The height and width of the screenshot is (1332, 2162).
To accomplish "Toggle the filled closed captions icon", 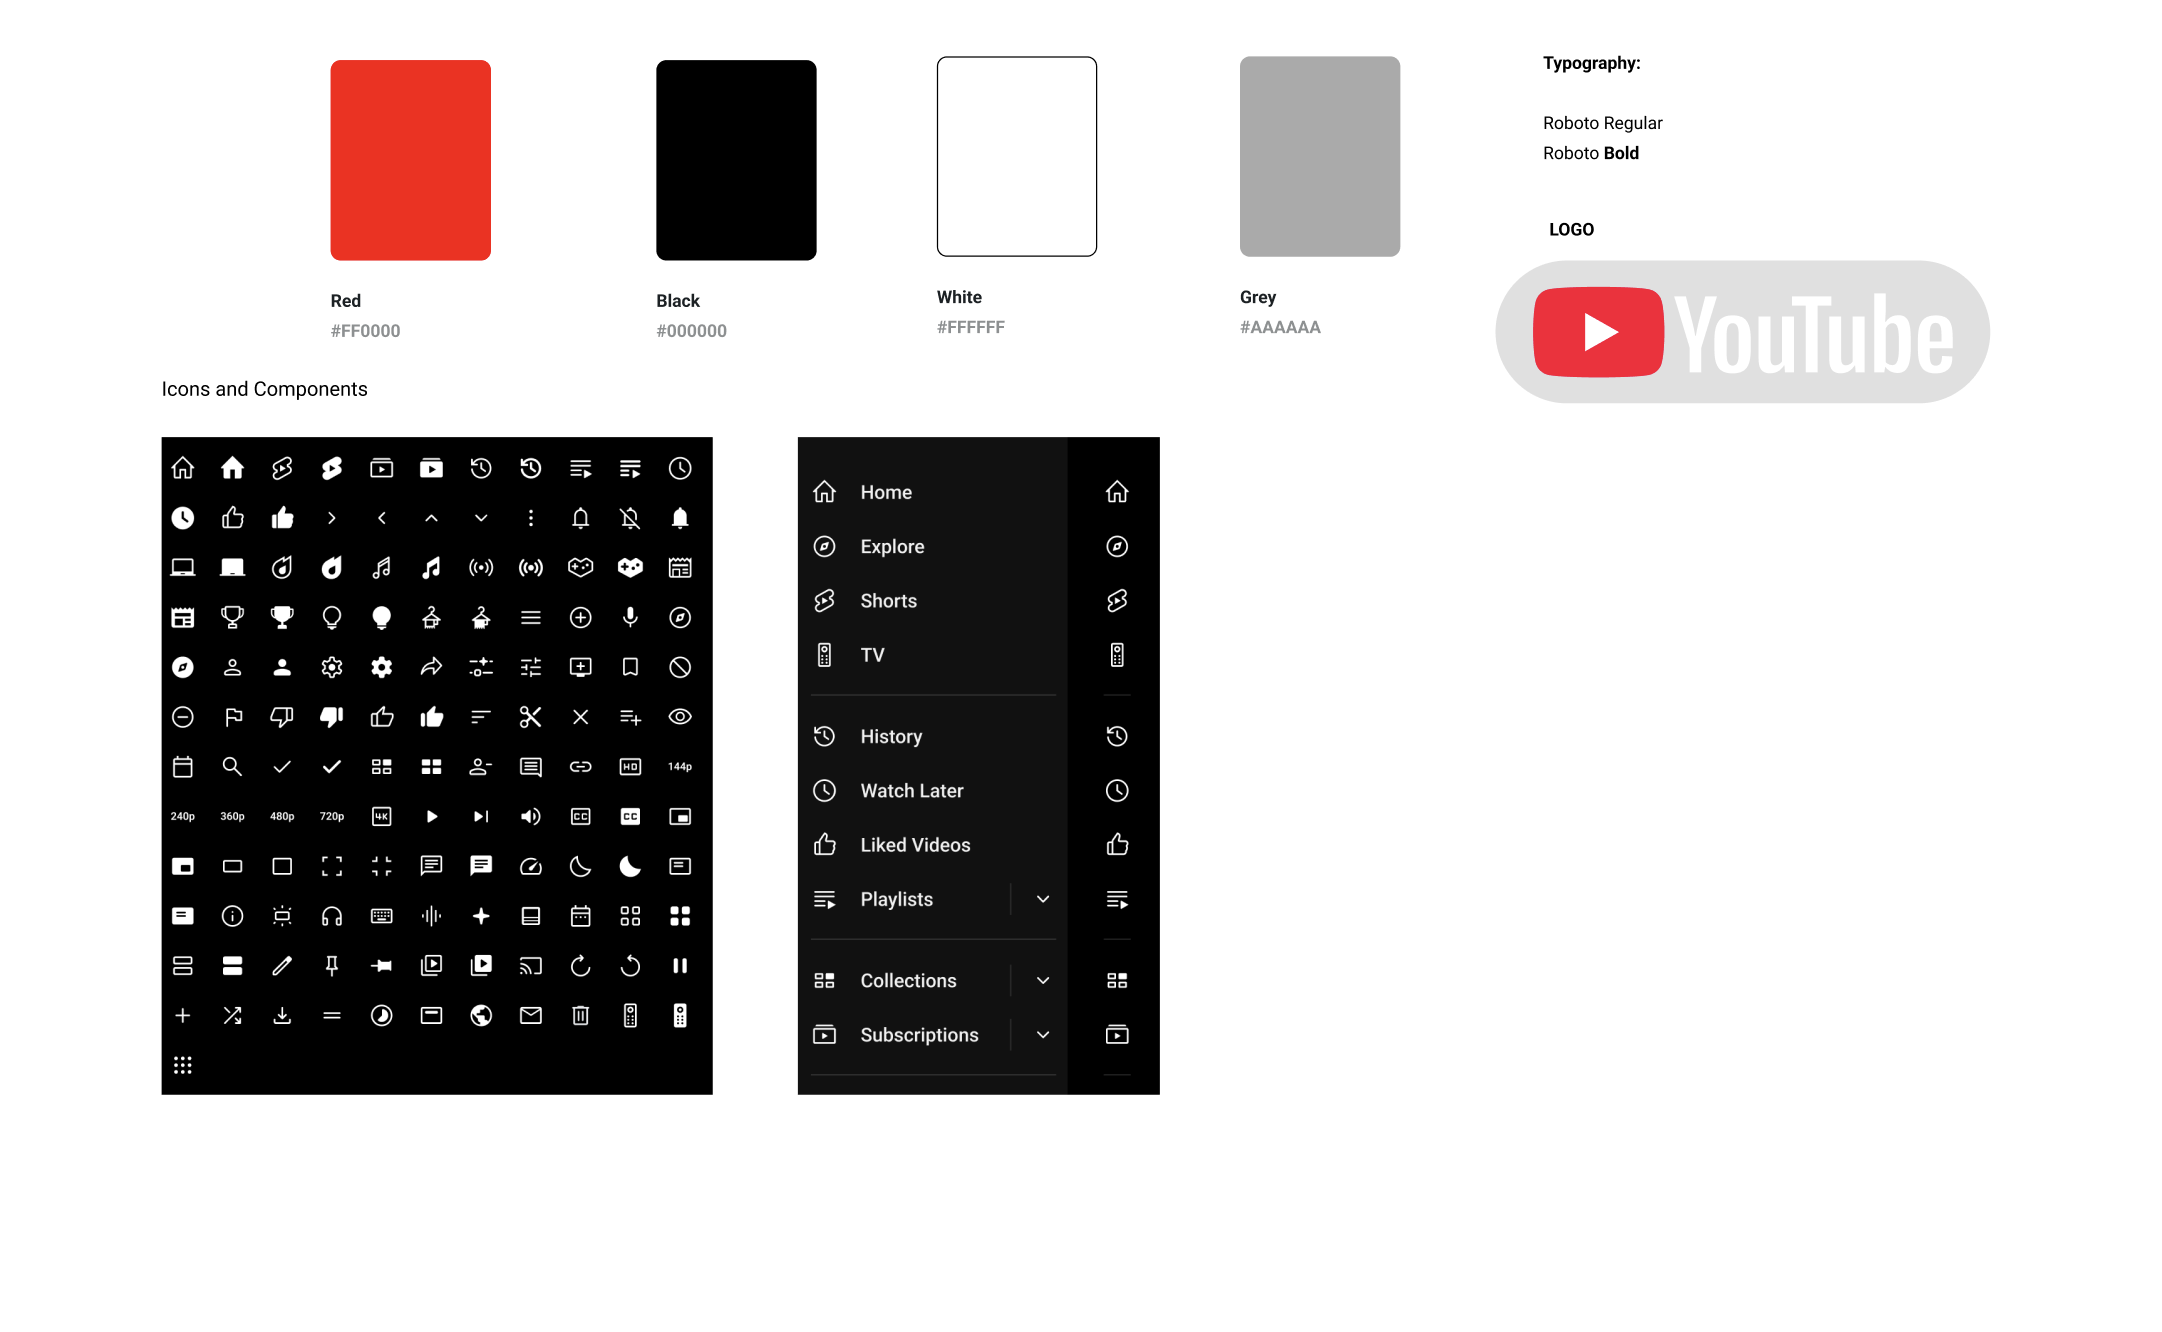I will point(630,817).
